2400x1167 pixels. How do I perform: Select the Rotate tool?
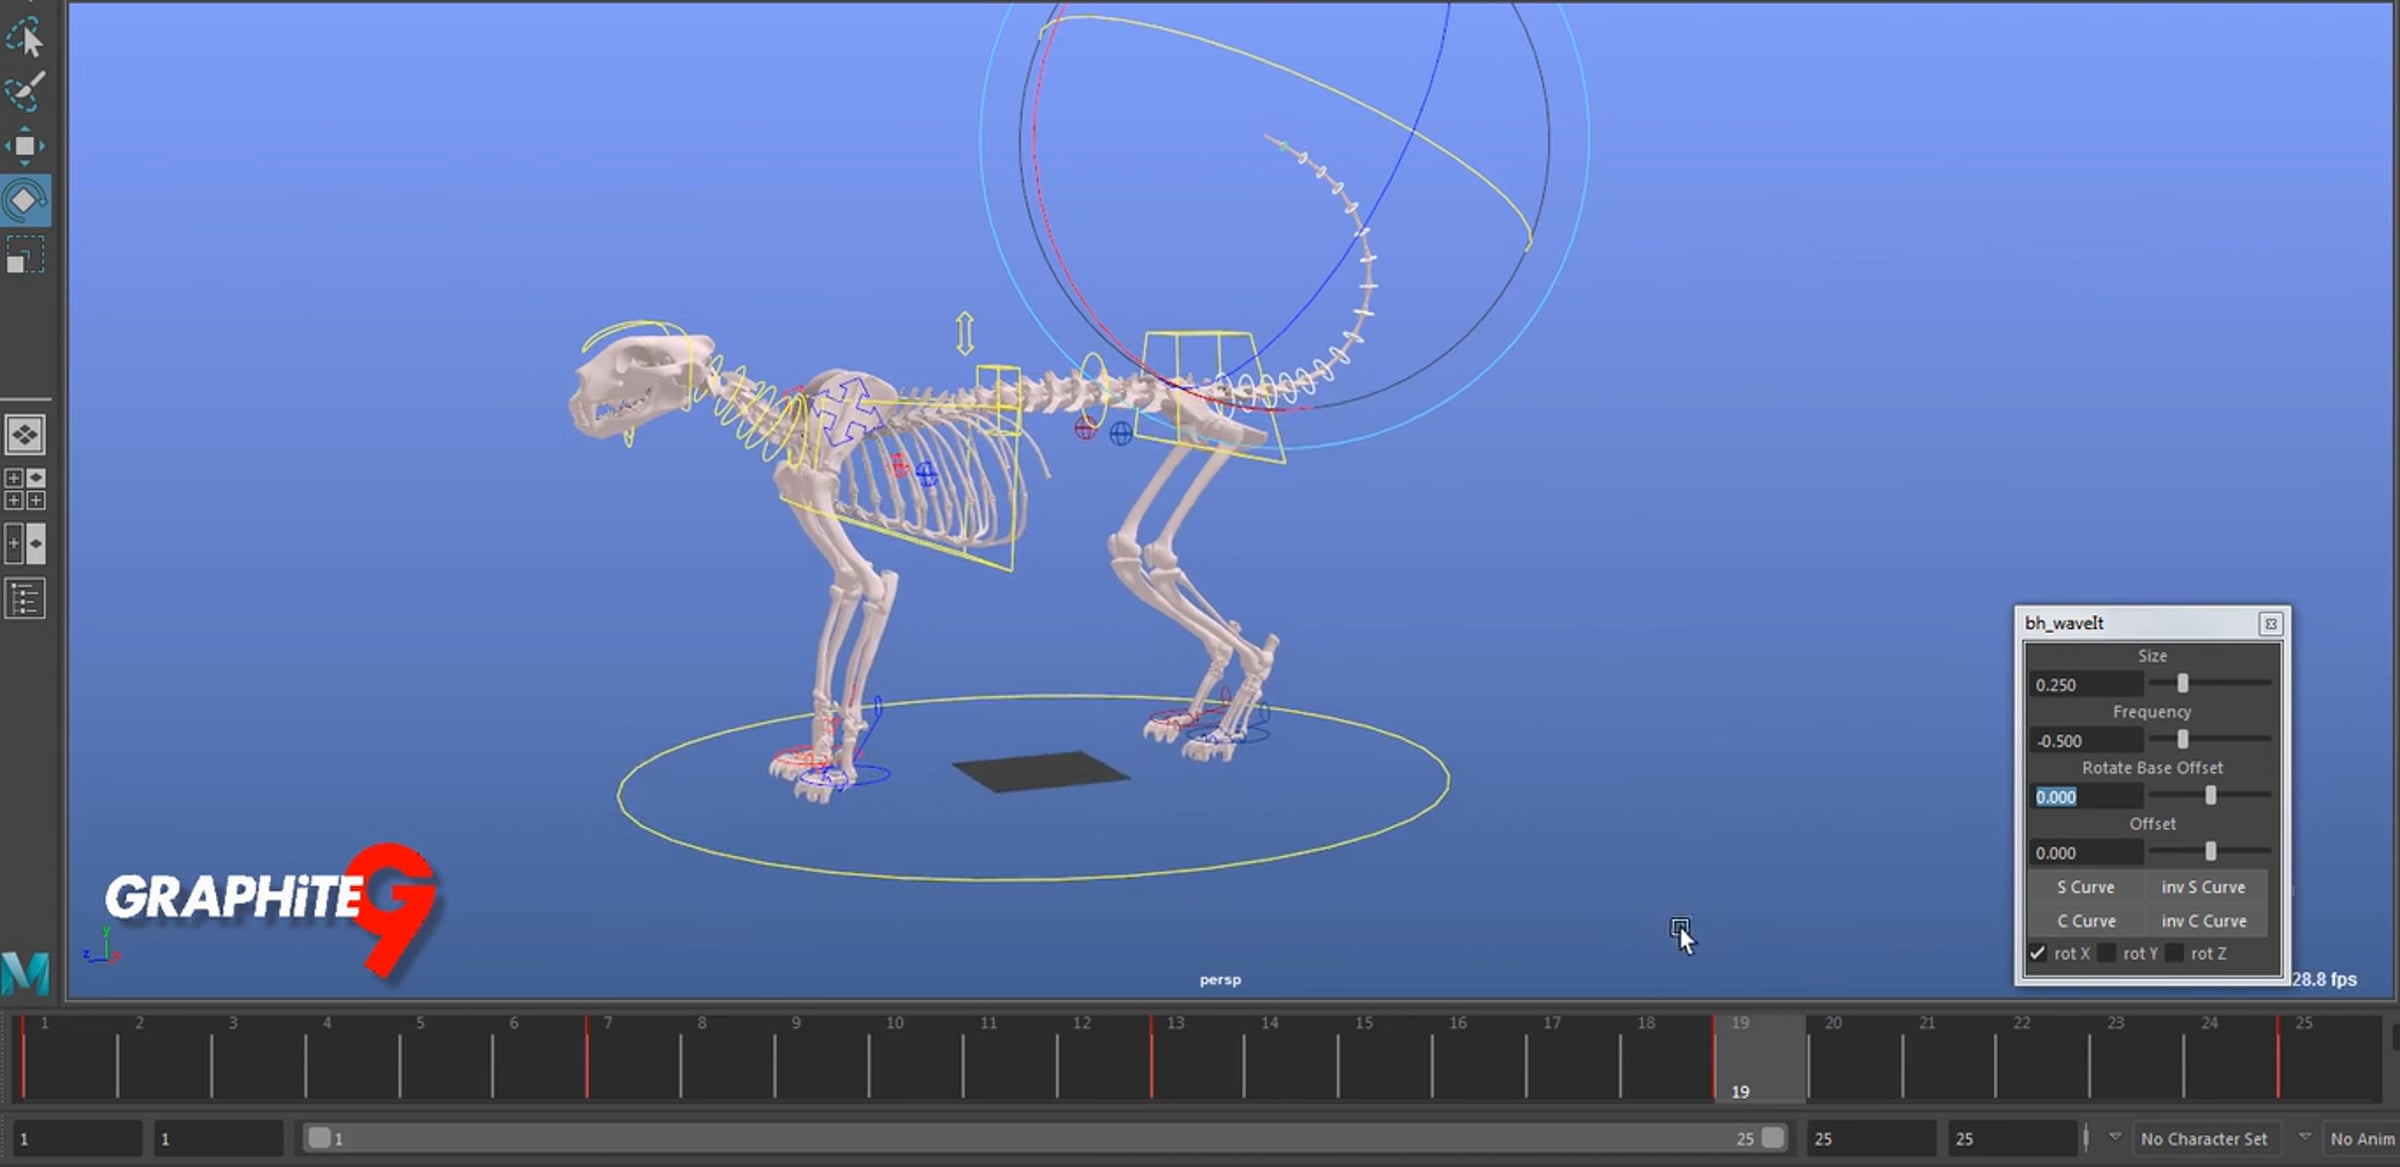[25, 200]
